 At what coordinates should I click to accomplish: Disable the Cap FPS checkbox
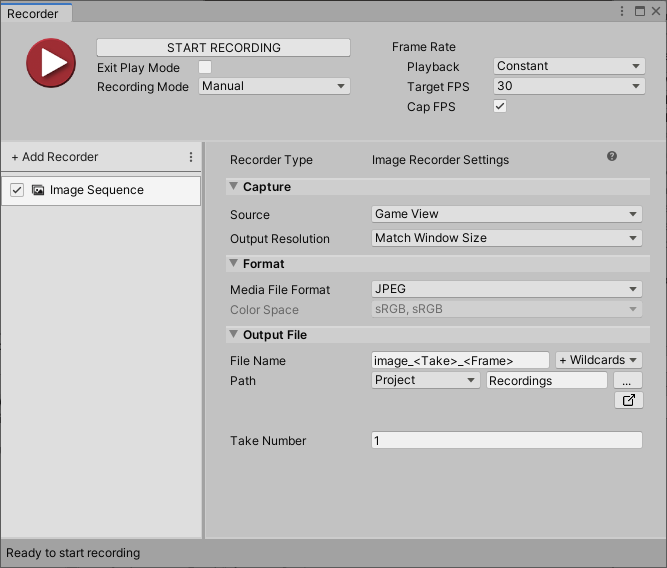(500, 106)
